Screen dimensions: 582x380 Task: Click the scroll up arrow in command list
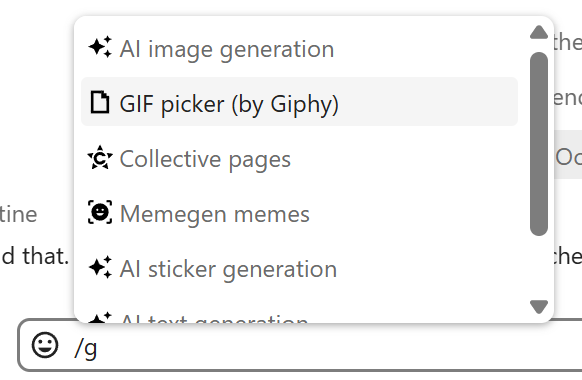(x=539, y=32)
